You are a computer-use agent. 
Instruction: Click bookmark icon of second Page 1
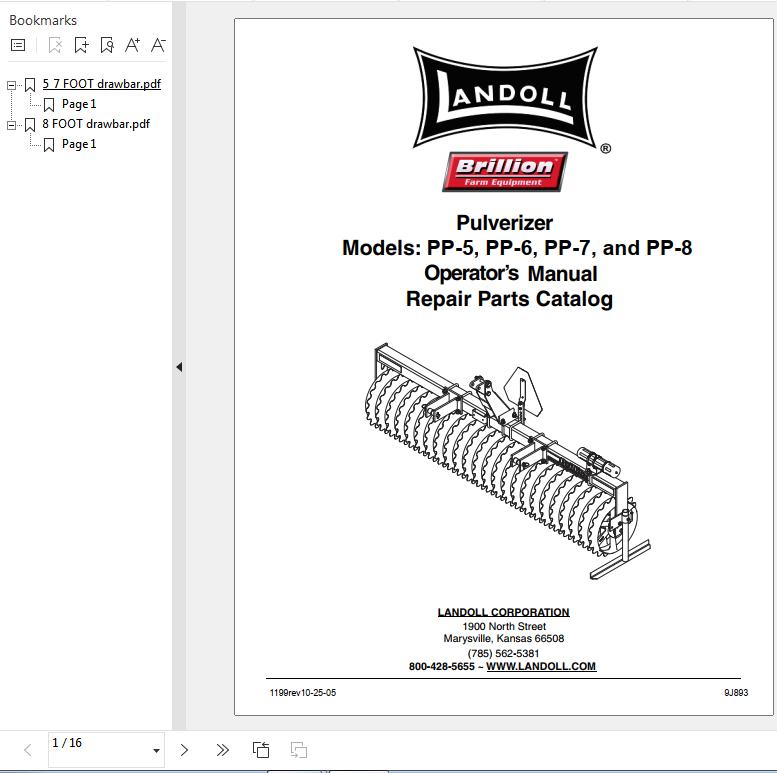coord(49,145)
